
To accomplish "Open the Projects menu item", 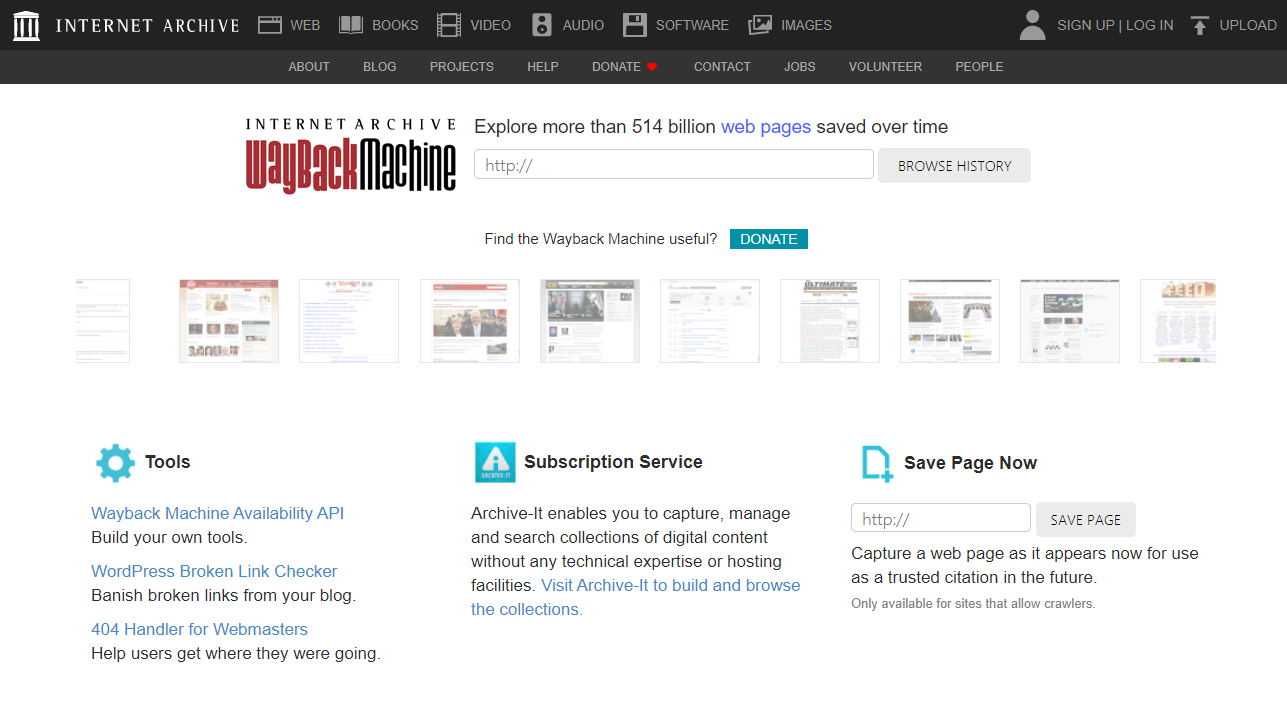I will [462, 67].
